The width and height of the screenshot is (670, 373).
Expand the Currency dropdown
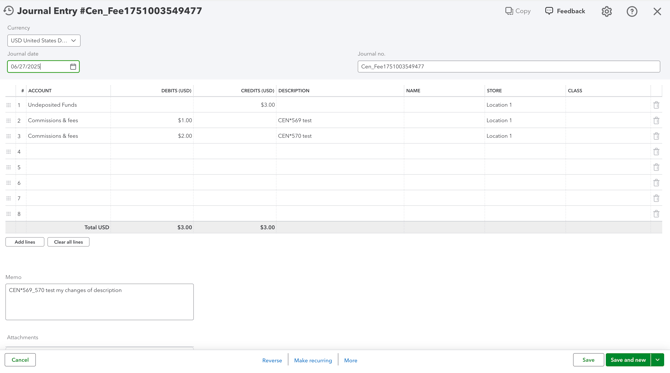click(44, 41)
